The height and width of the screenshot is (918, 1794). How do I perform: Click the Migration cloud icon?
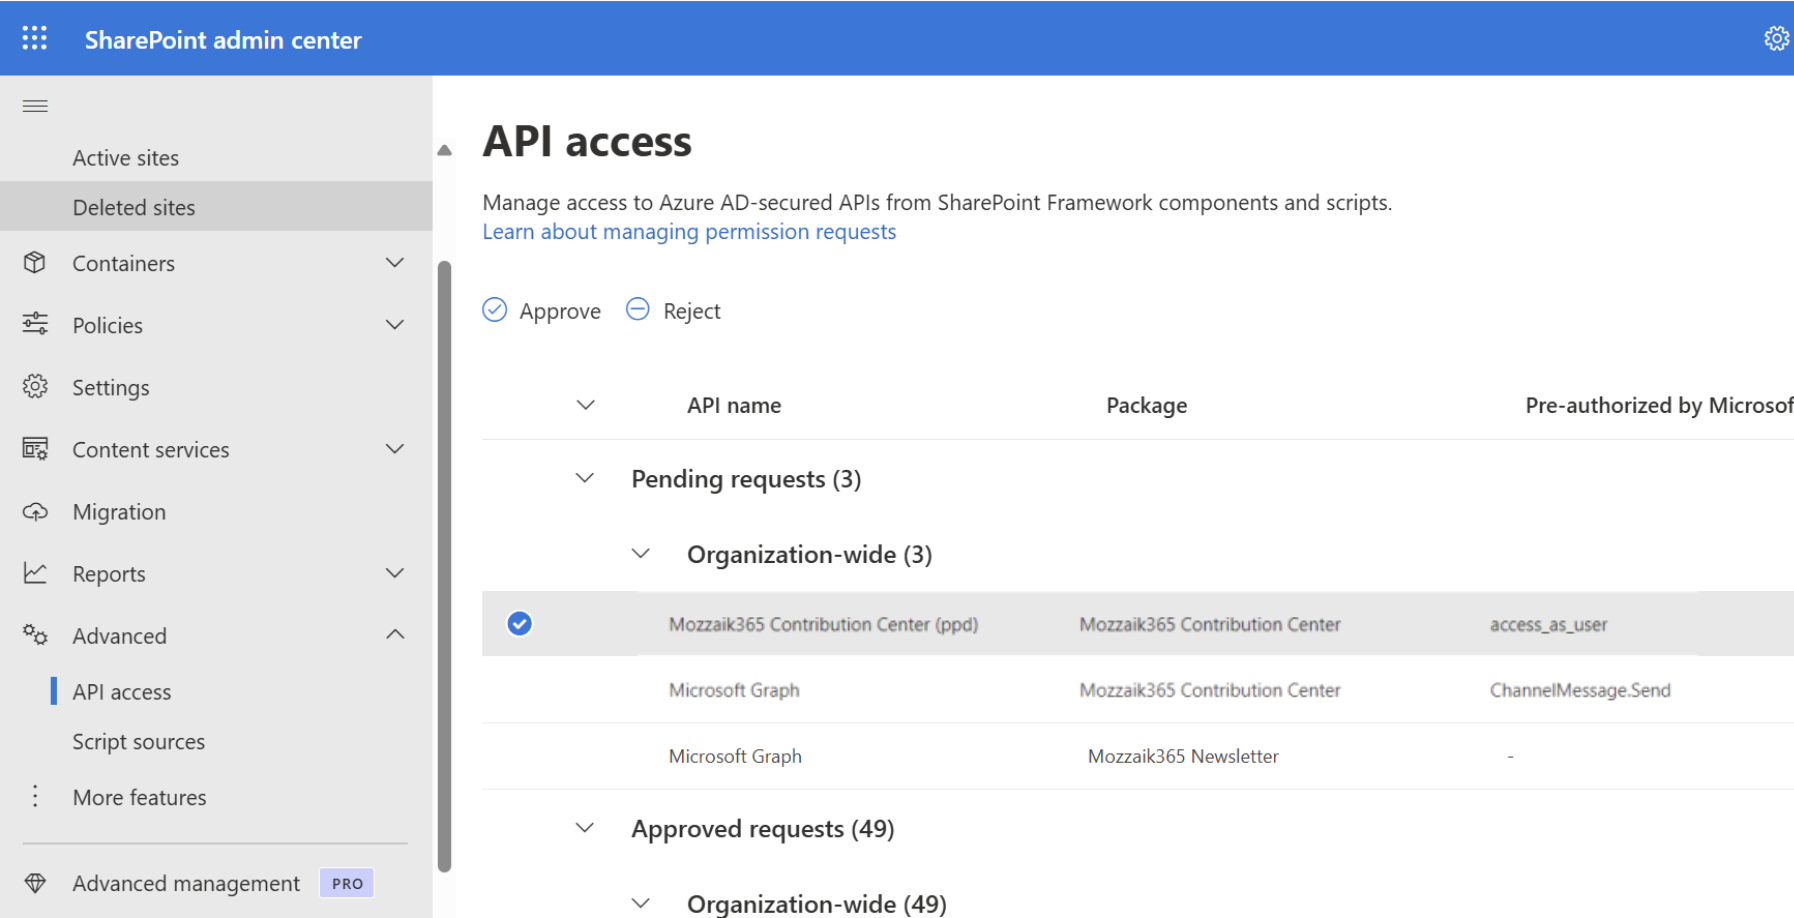(x=35, y=512)
